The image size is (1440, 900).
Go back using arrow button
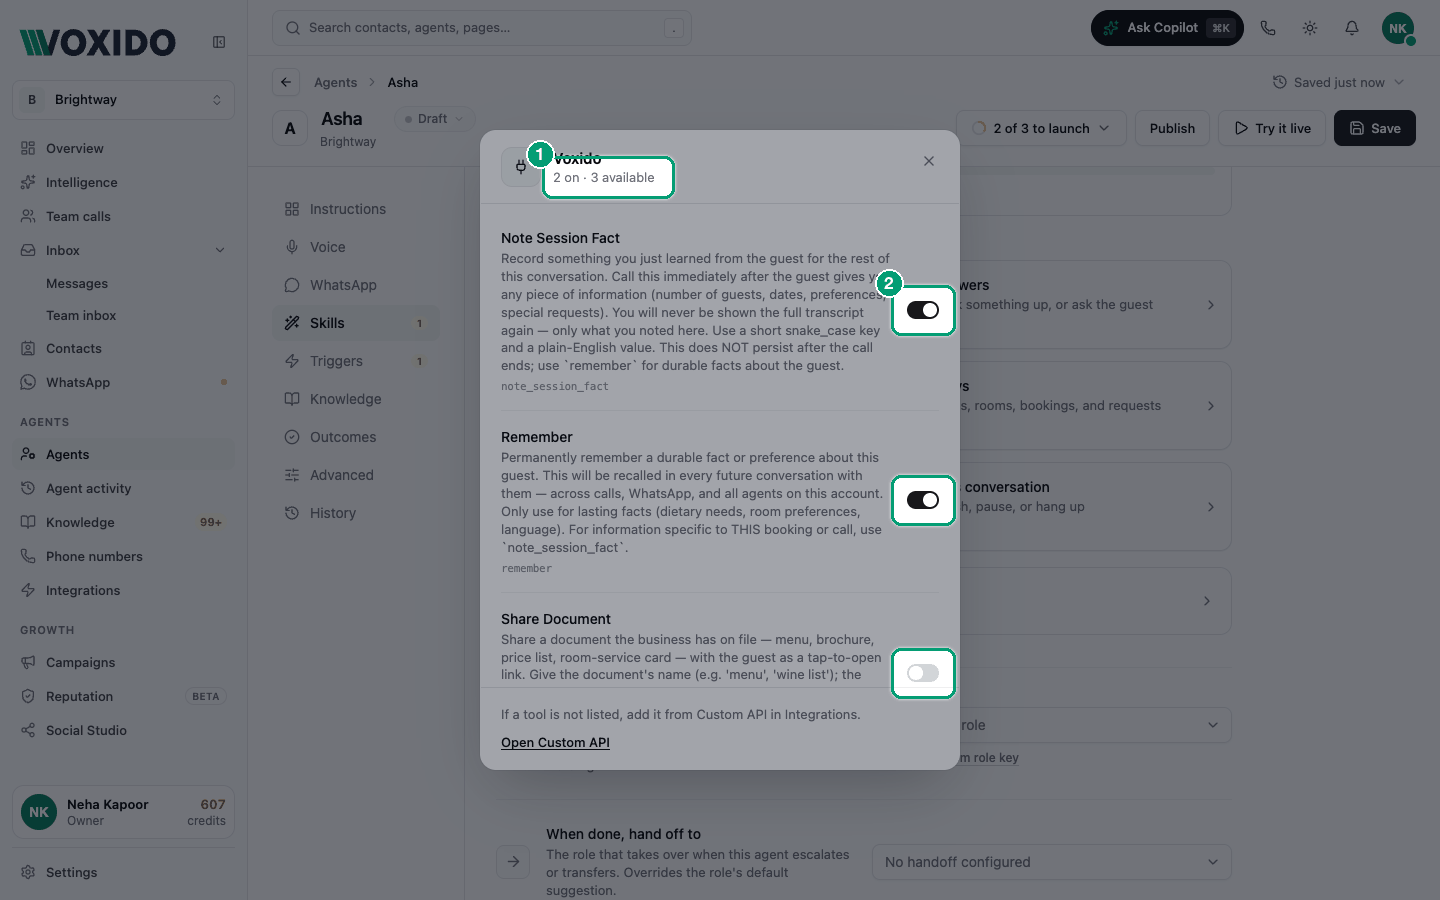point(286,82)
